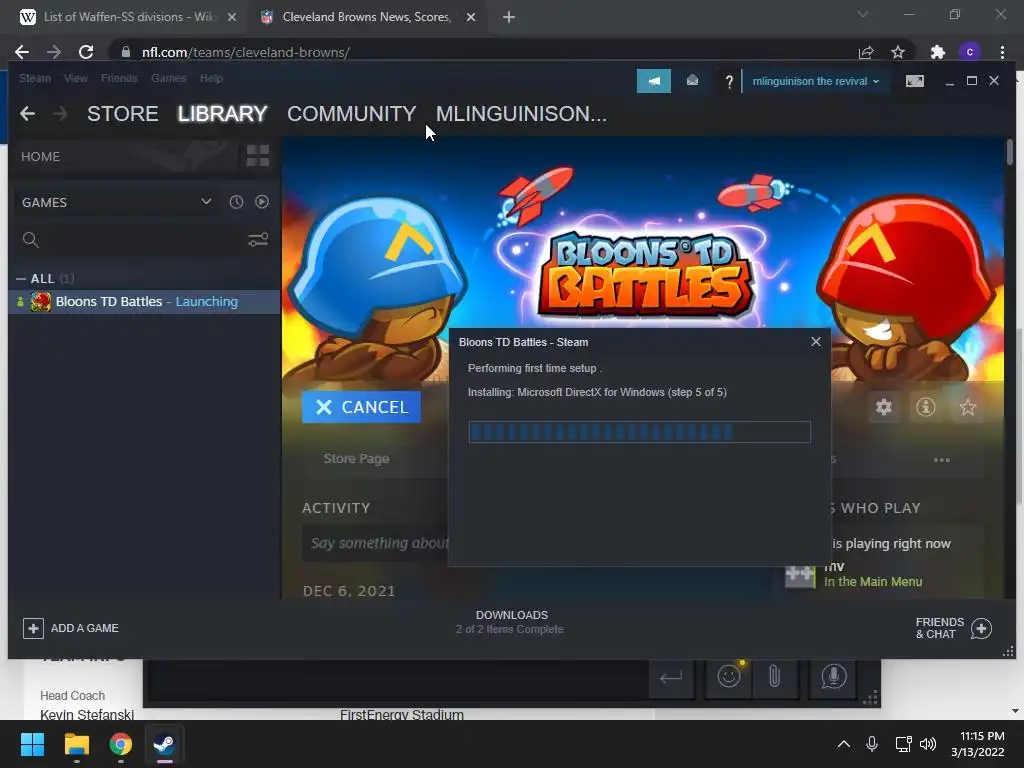Go to the LIBRARY tab

(x=223, y=114)
